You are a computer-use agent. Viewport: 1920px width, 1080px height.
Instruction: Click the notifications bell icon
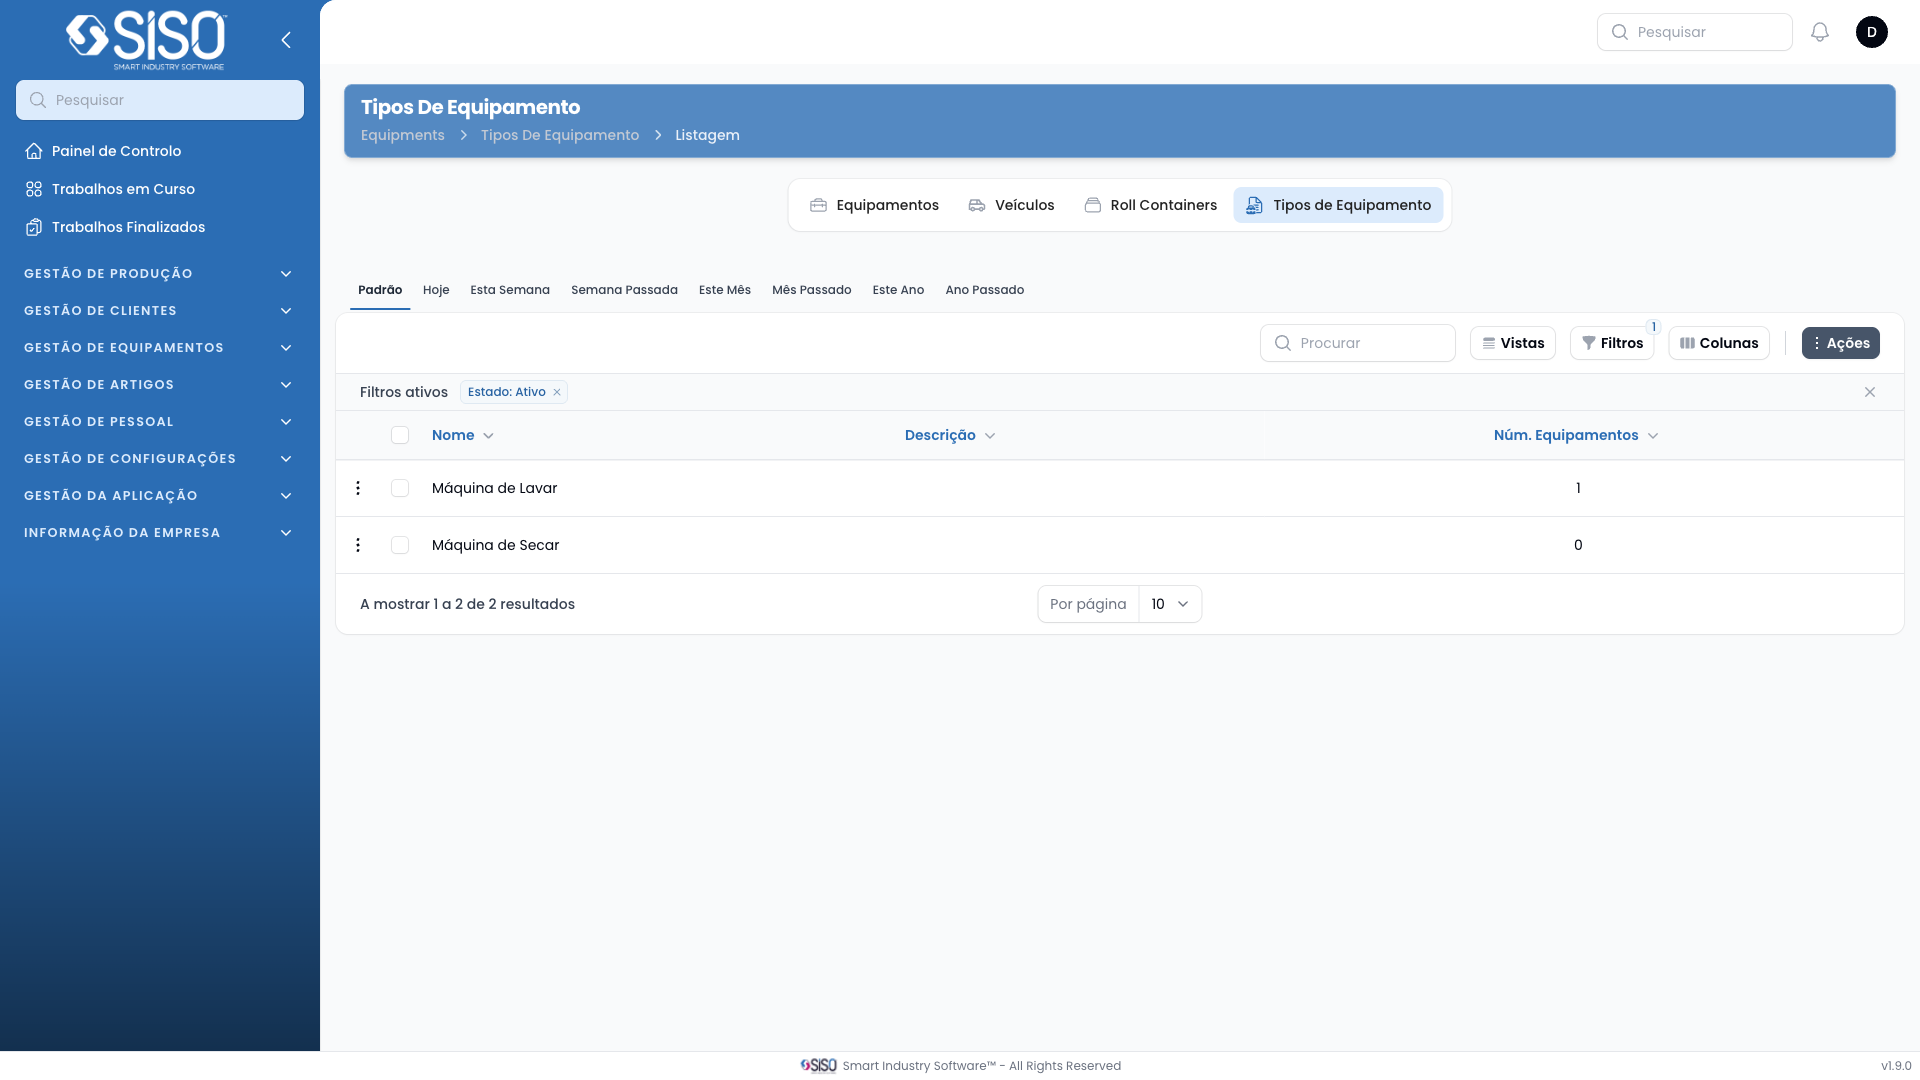[x=1820, y=32]
